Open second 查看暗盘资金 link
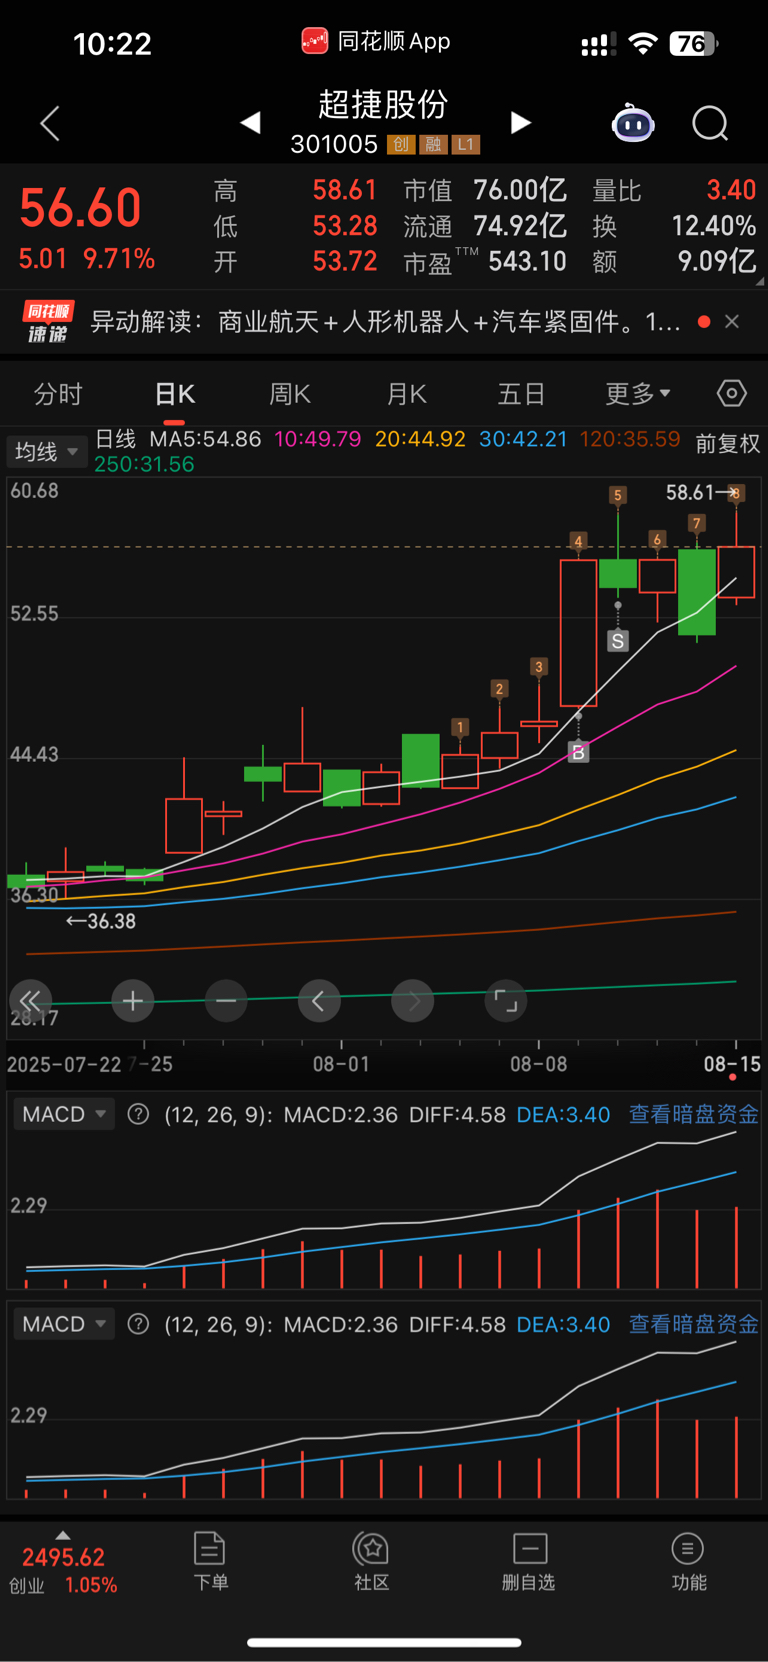 (x=693, y=1324)
